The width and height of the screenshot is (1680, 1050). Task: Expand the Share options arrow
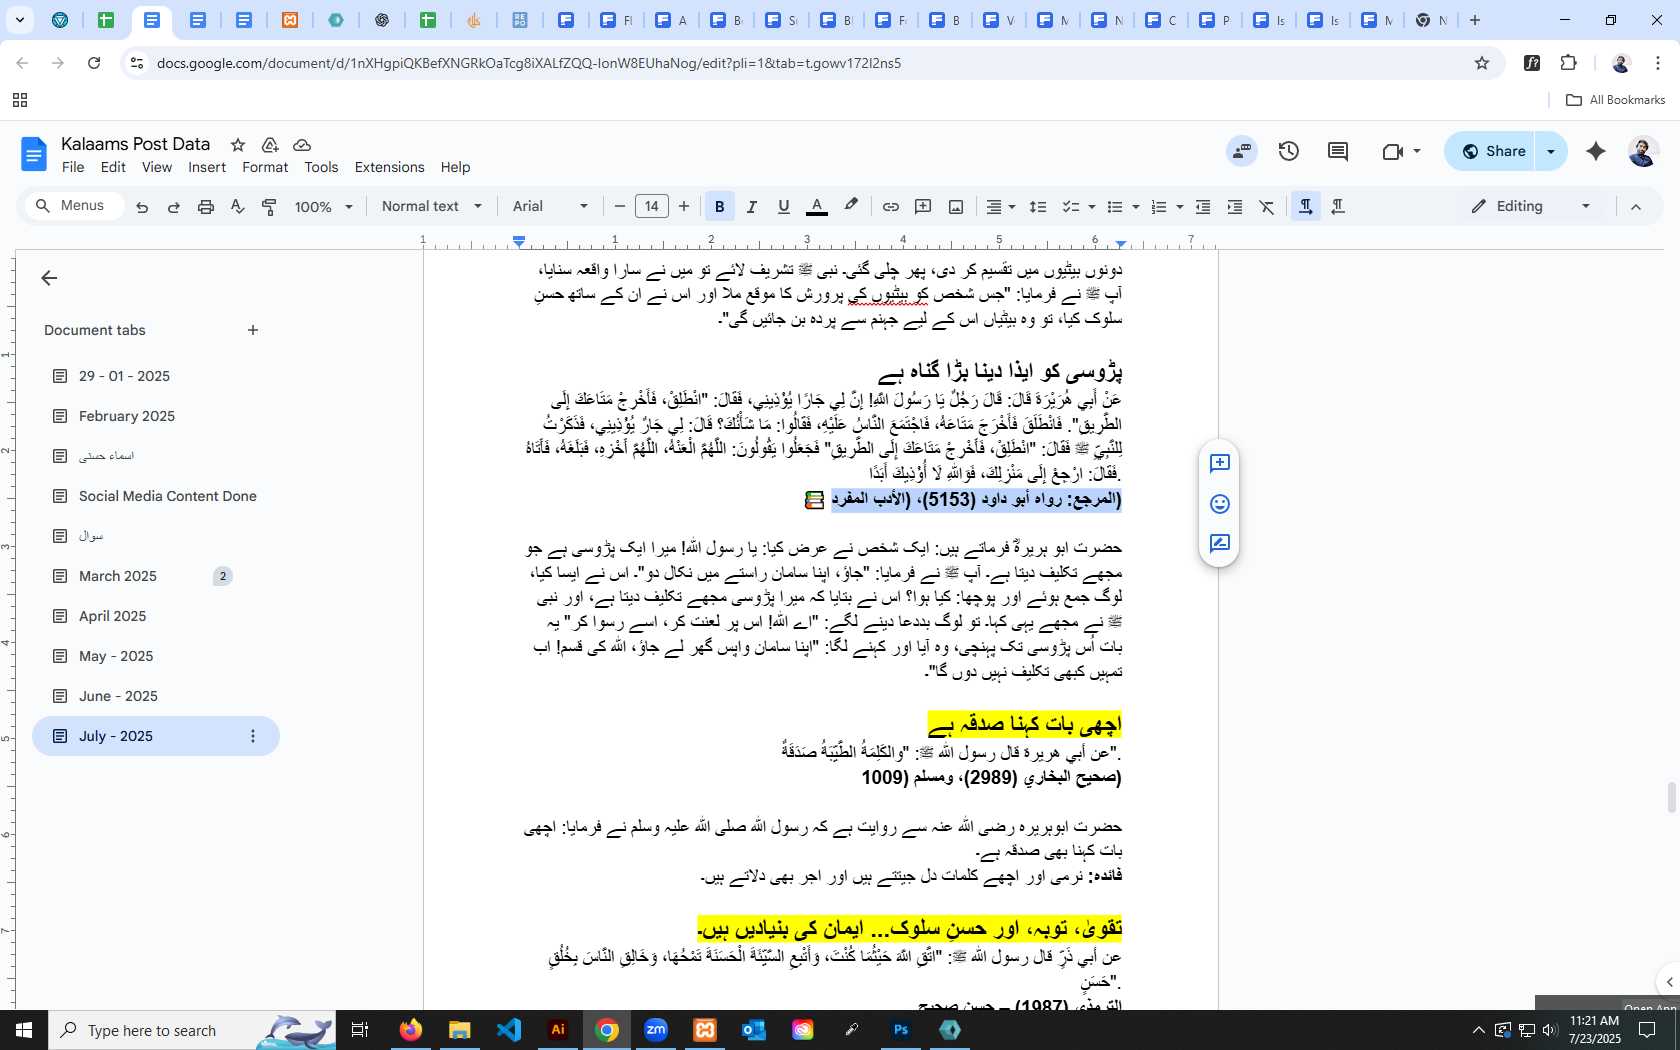[1551, 151]
